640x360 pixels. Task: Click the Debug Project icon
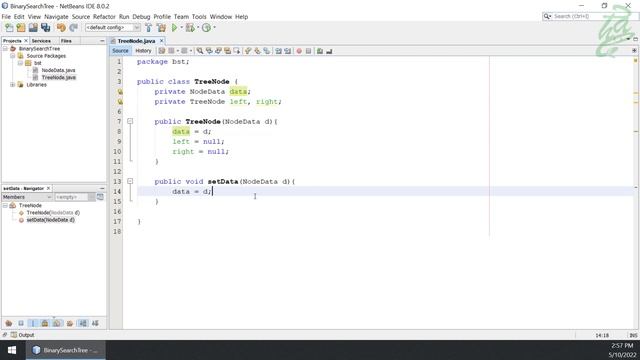coord(190,28)
